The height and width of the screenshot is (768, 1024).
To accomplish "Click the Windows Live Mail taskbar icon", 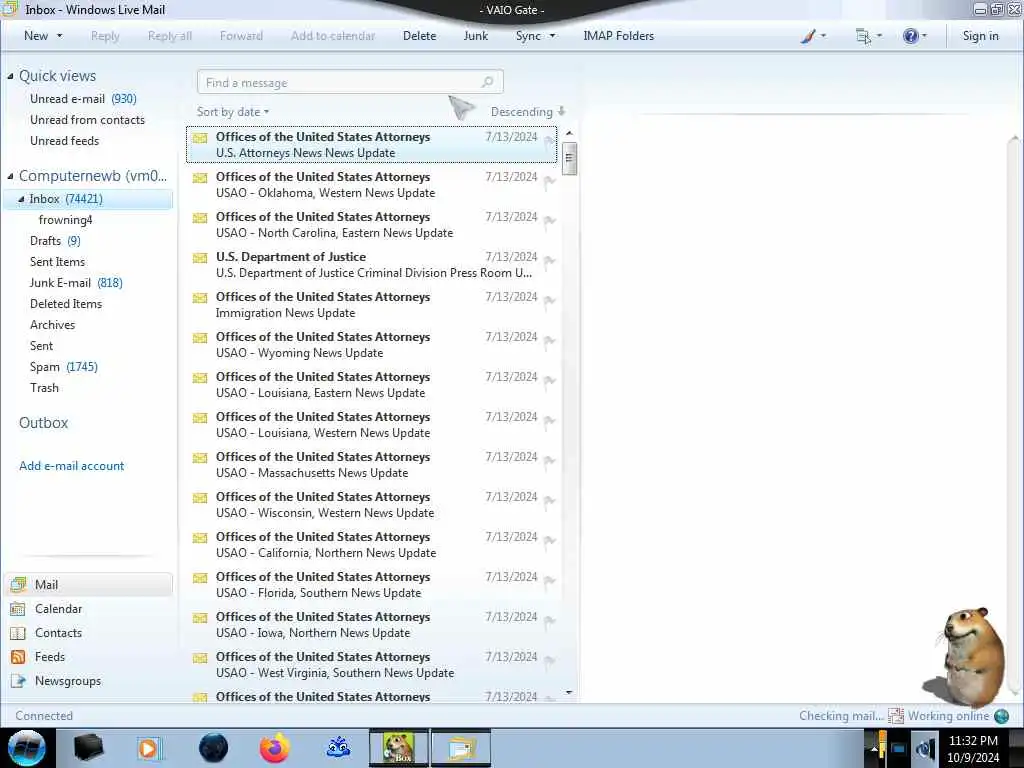I will point(461,748).
